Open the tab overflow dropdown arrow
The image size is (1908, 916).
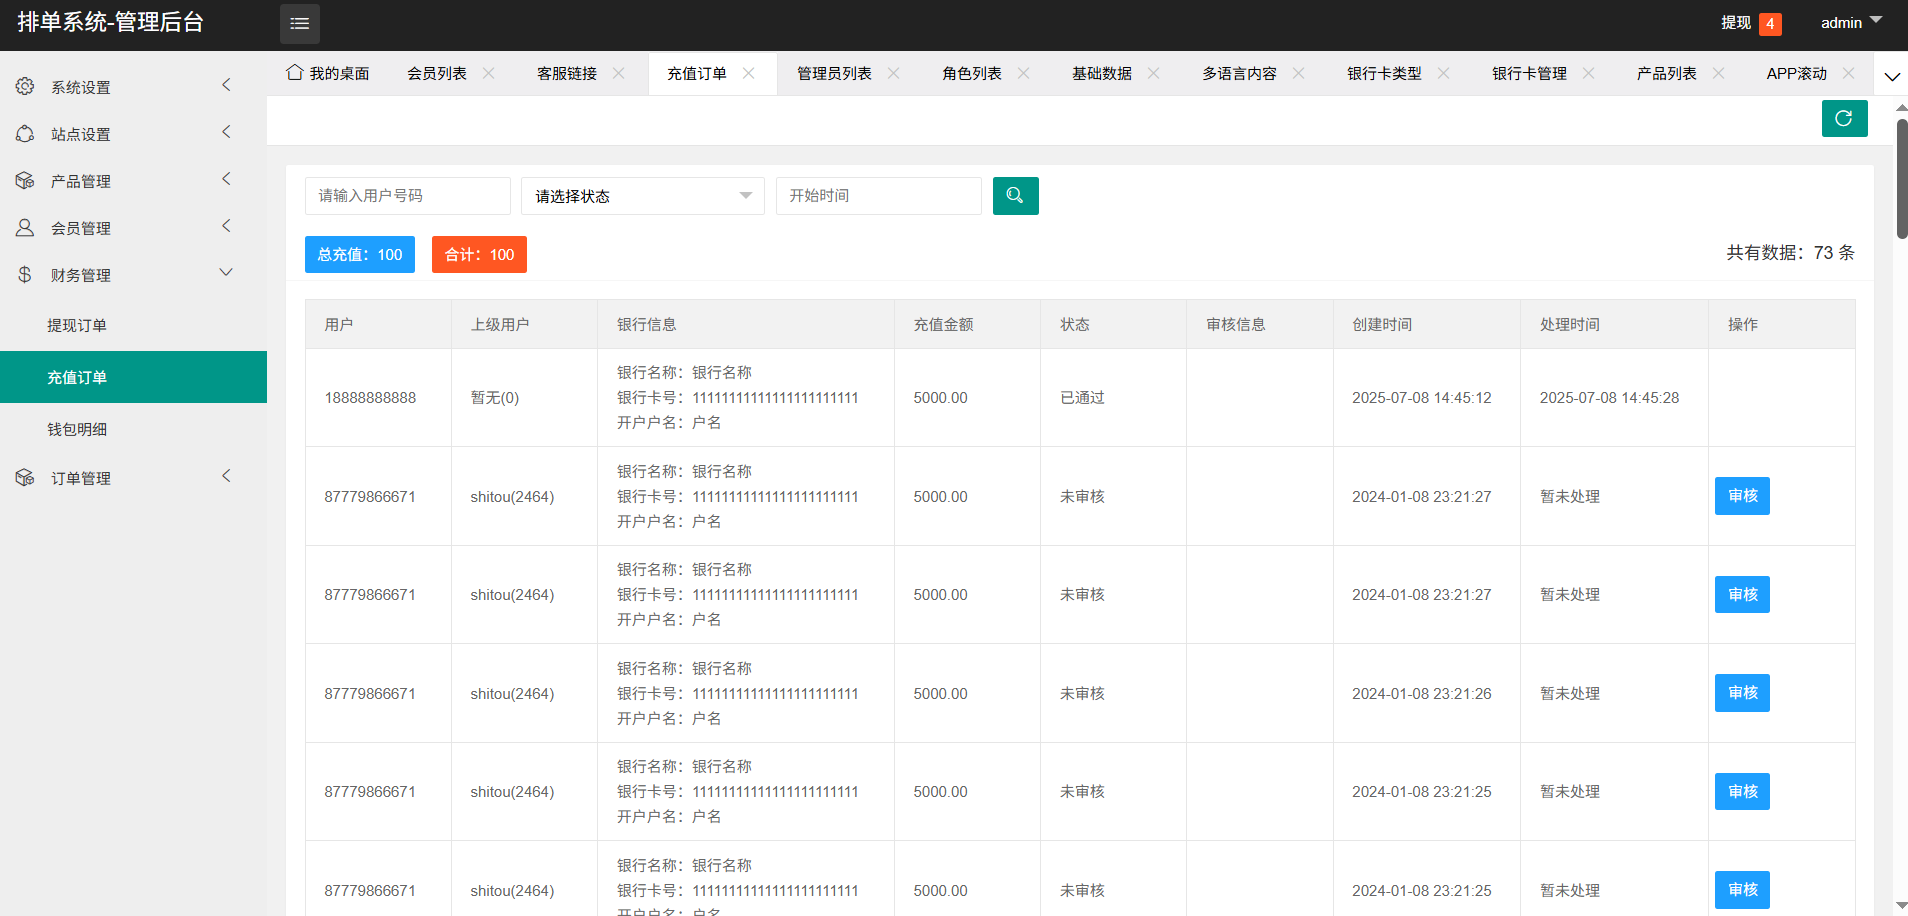[x=1892, y=76]
